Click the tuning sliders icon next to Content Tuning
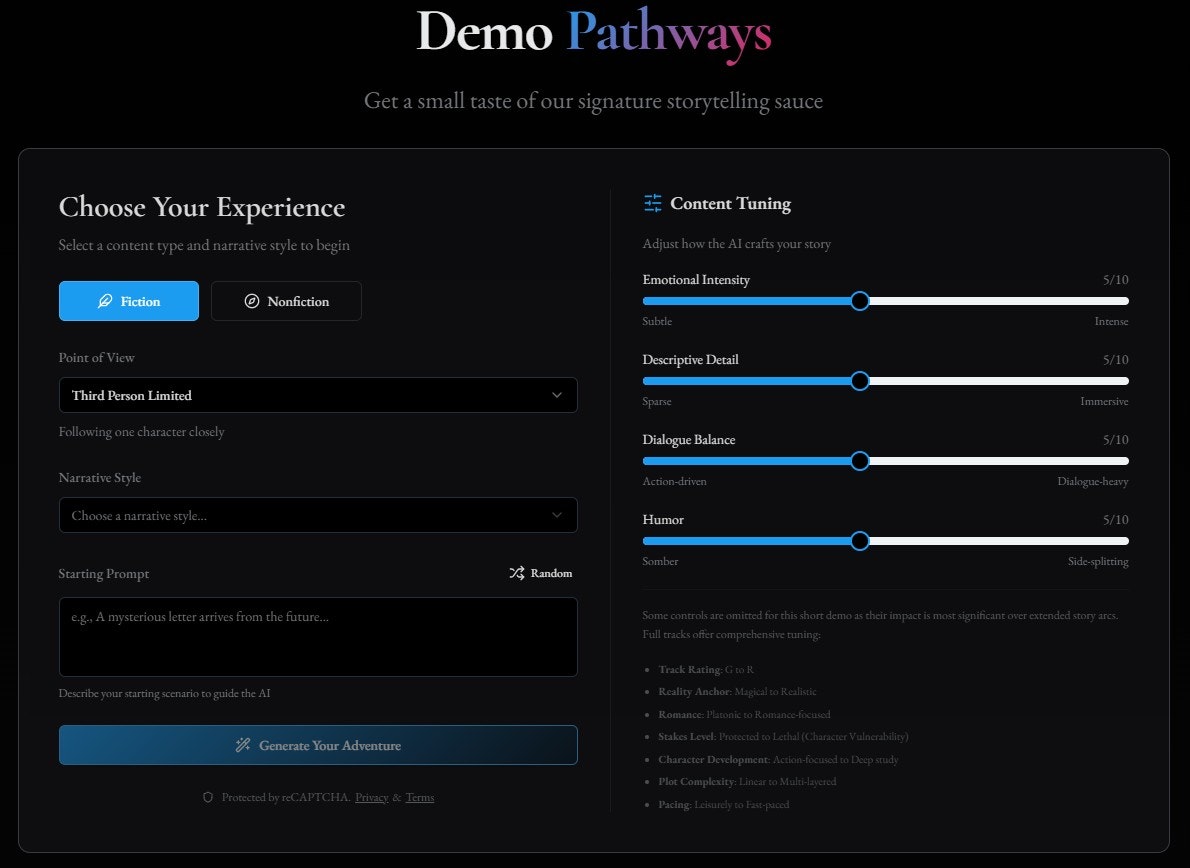Viewport: 1190px width, 868px height. pos(653,202)
